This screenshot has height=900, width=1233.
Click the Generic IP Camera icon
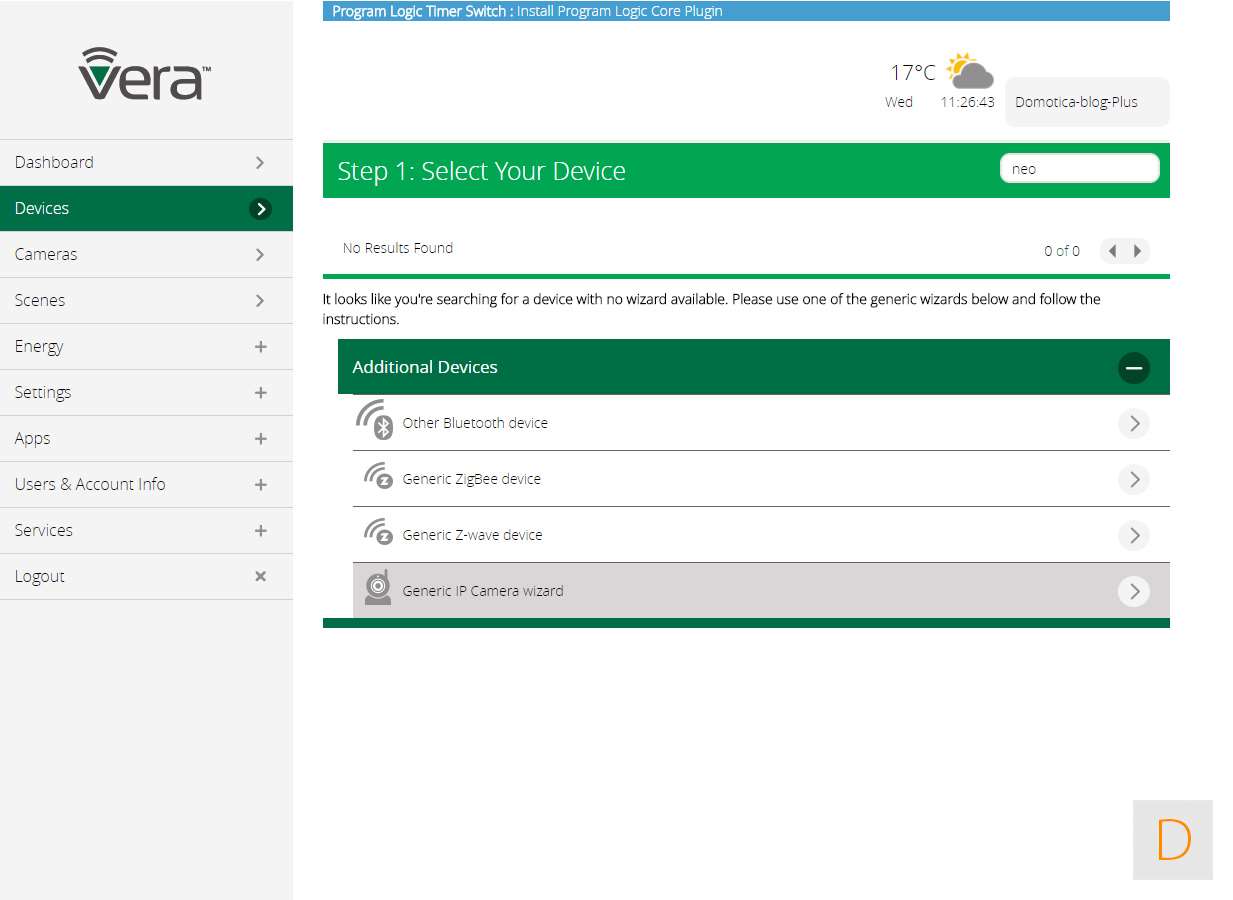(x=377, y=588)
